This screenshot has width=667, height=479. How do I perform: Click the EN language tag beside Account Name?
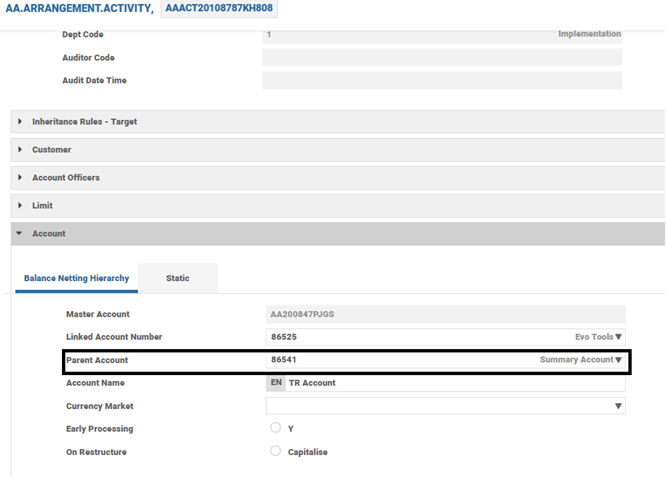[276, 383]
